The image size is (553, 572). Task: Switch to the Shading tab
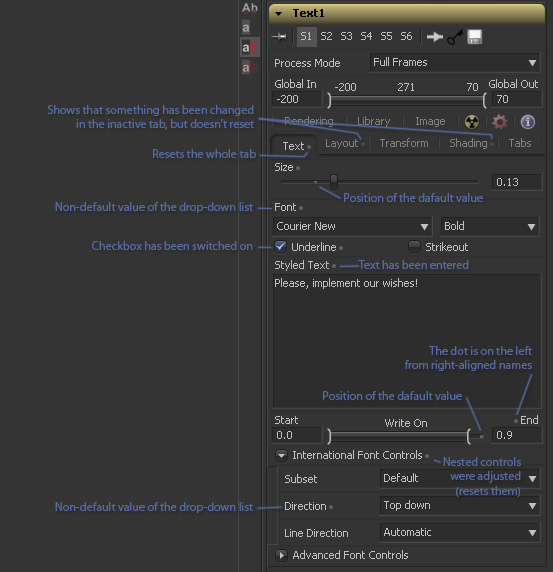click(468, 143)
